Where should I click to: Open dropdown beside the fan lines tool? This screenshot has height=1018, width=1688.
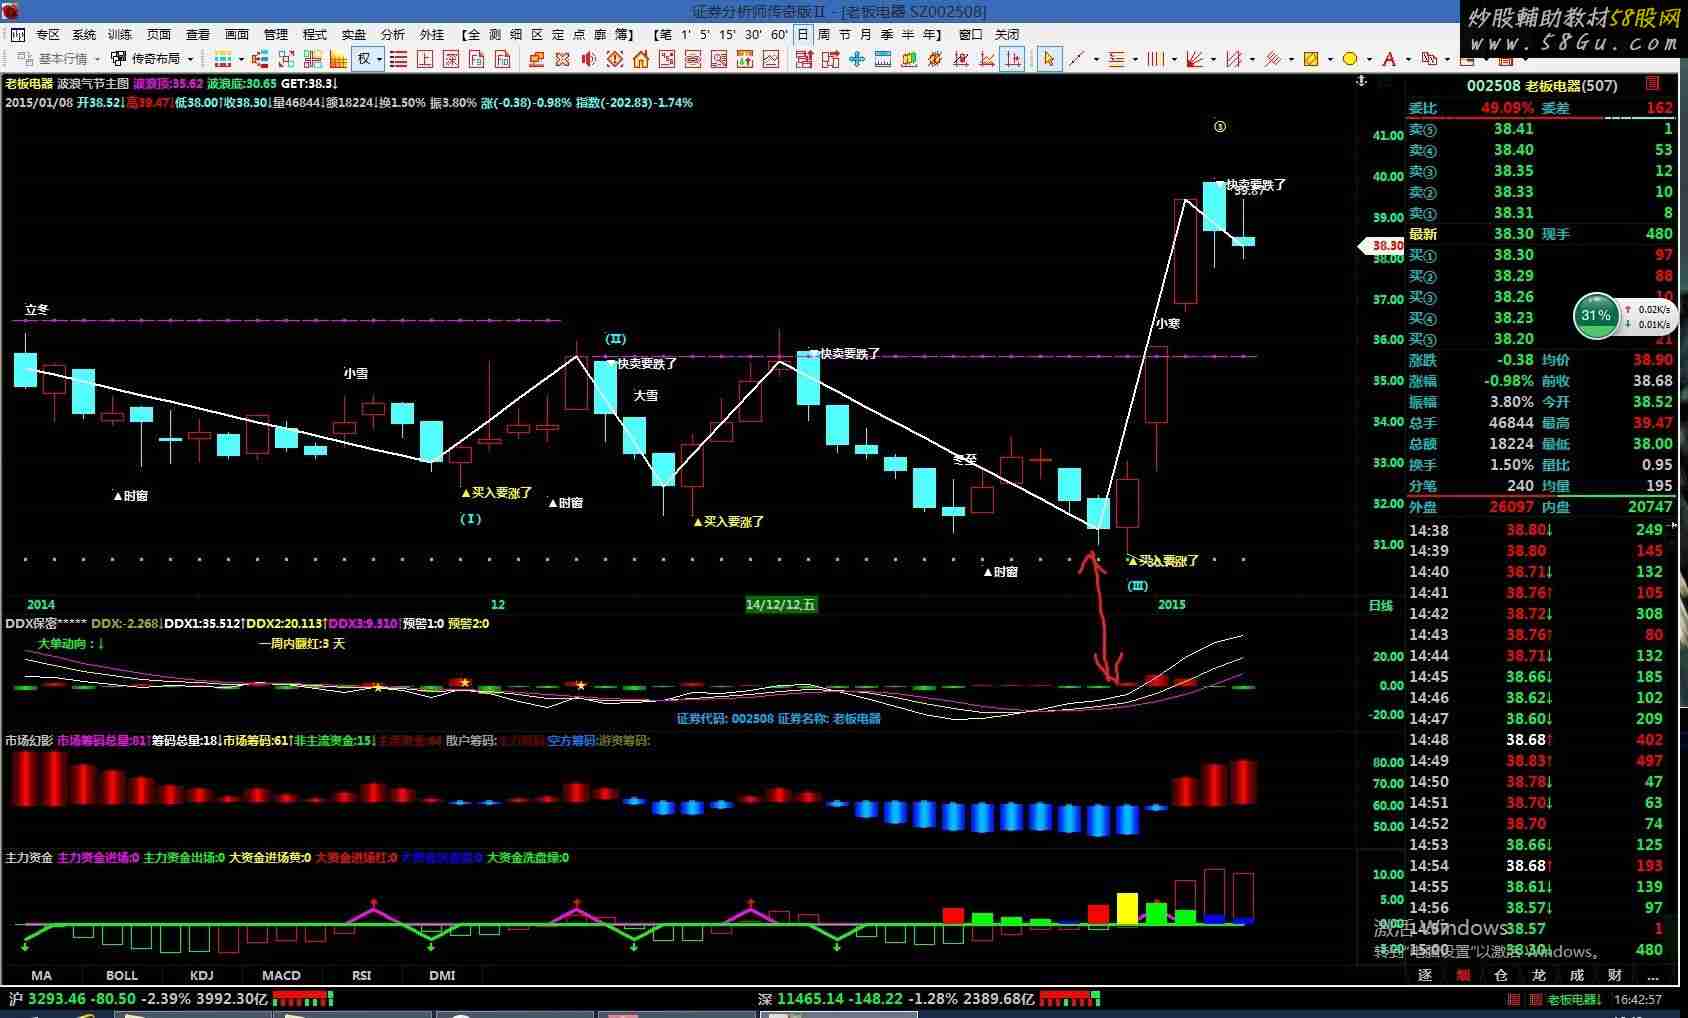click(x=1213, y=59)
